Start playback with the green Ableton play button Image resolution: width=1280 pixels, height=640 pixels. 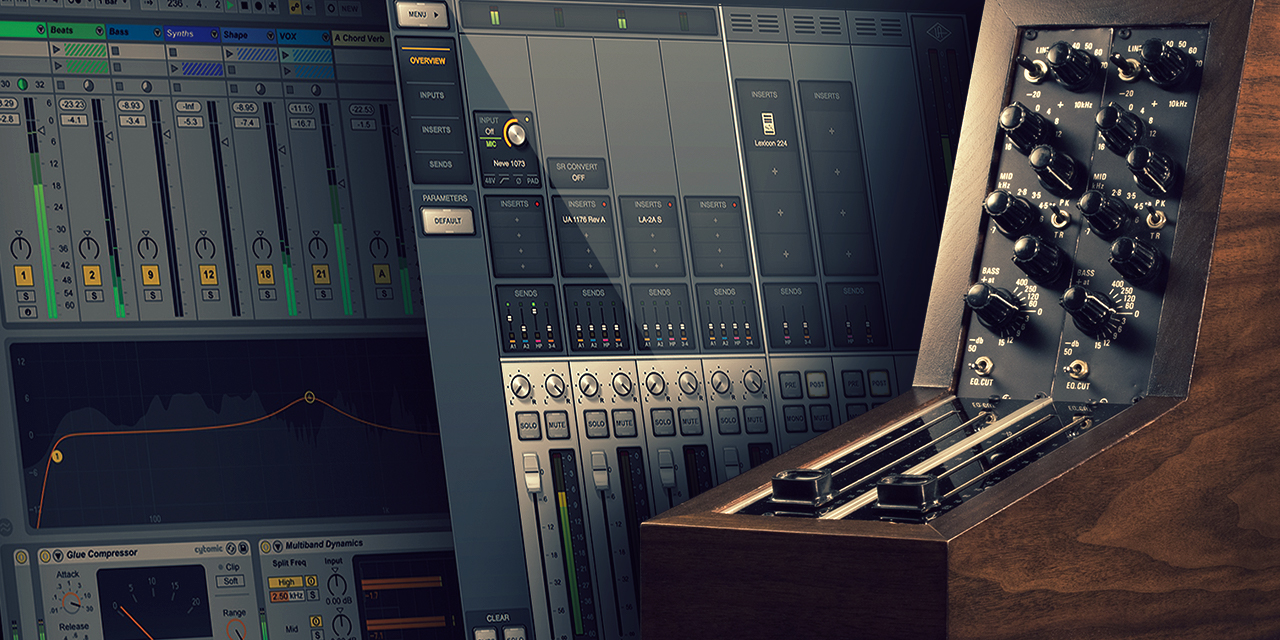click(230, 5)
